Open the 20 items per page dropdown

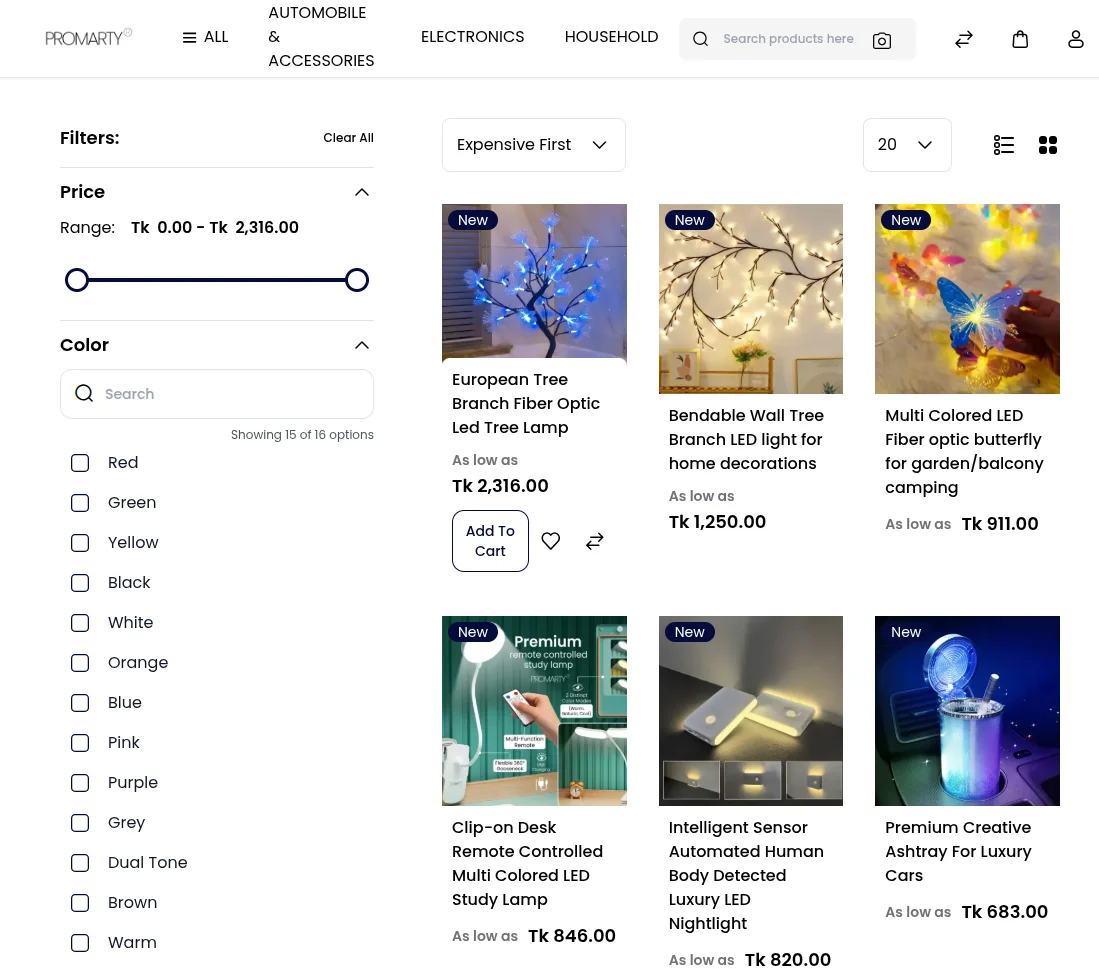(x=907, y=145)
